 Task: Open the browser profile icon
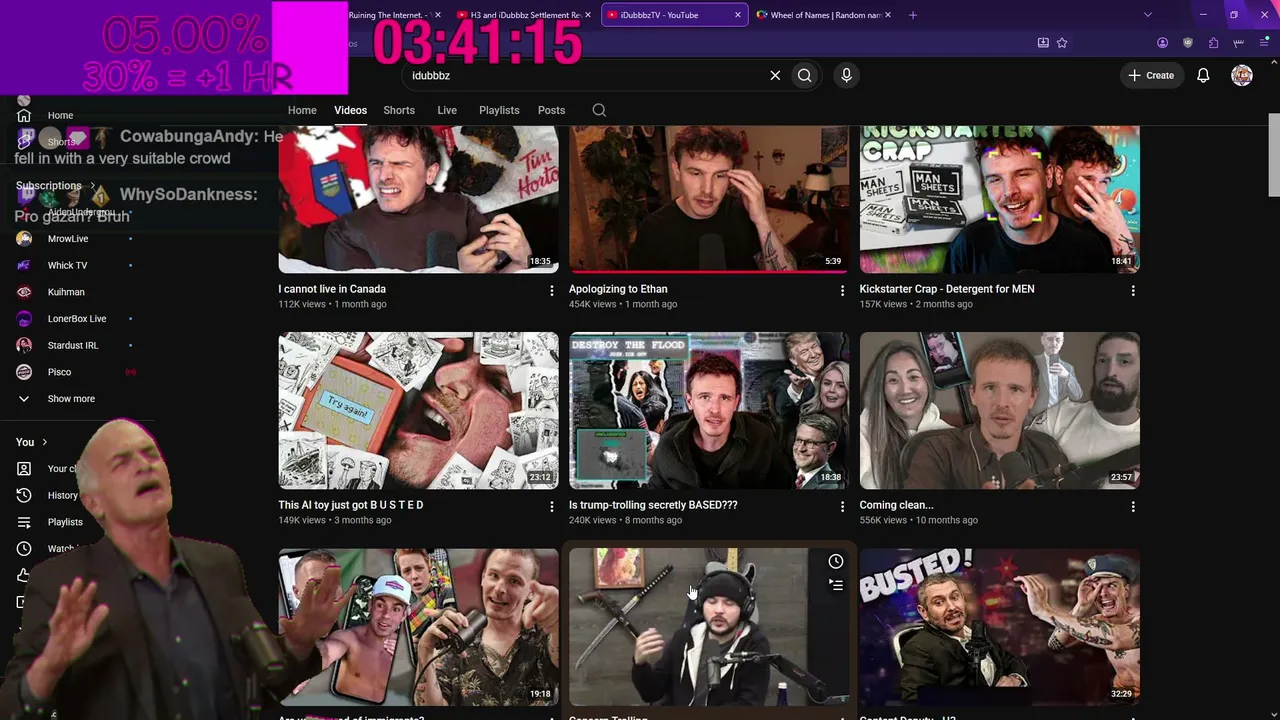coord(1162,43)
